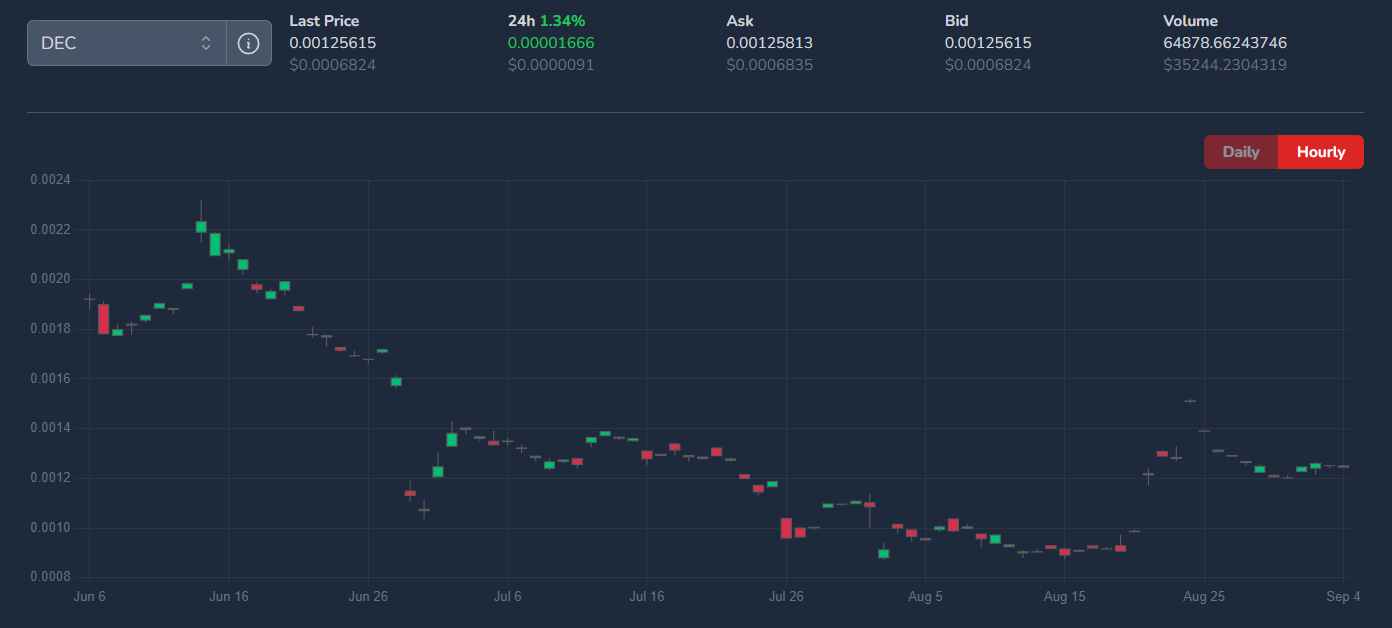Click the Aug 15 date label

[1064, 597]
